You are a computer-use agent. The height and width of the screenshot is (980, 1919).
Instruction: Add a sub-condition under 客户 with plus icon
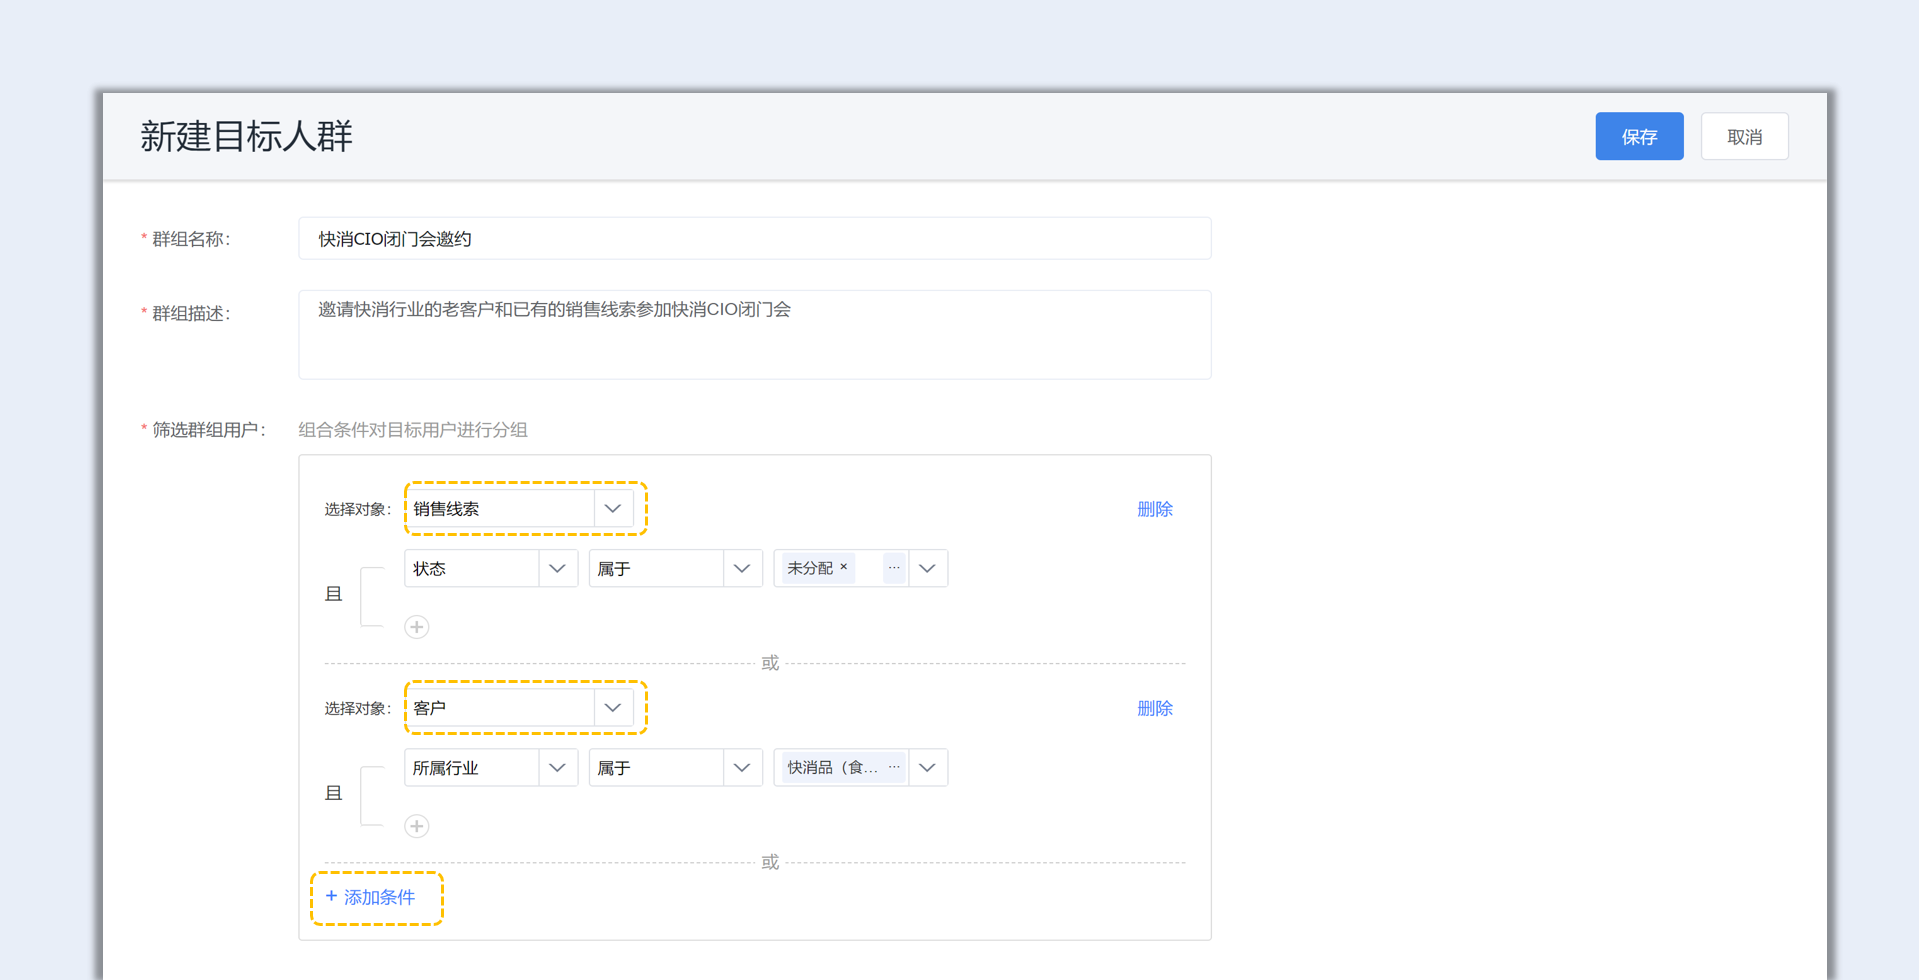(x=417, y=826)
